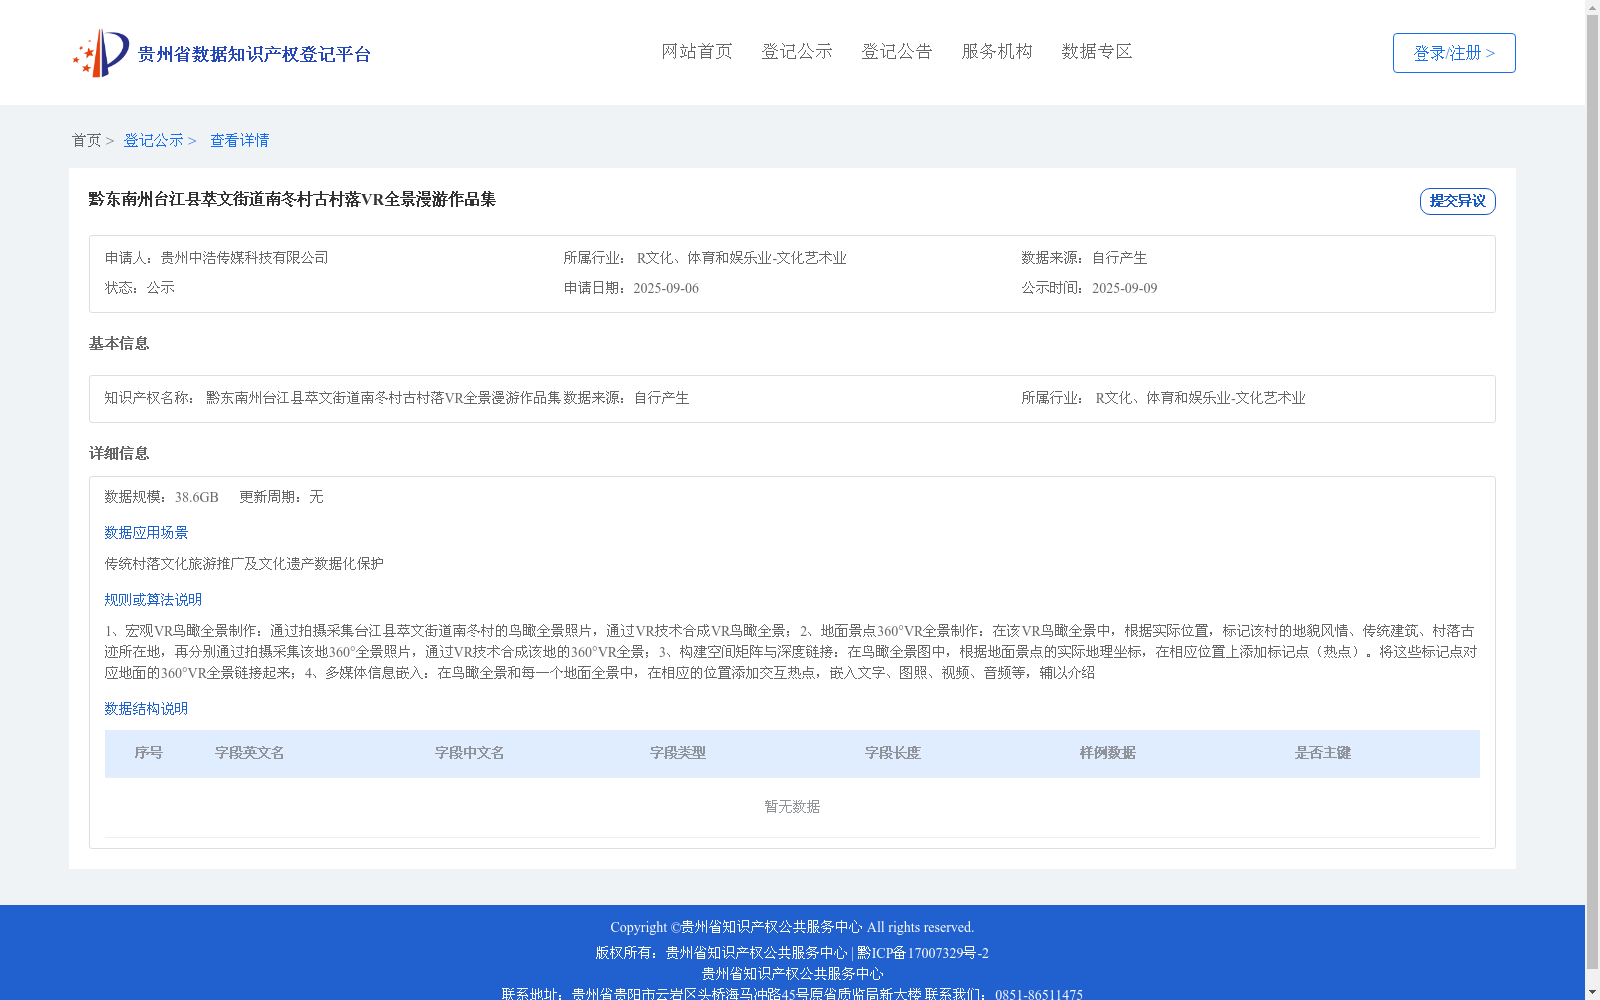The width and height of the screenshot is (1600, 1000).
Task: Click 字段中文名 column header
Action: tap(470, 753)
